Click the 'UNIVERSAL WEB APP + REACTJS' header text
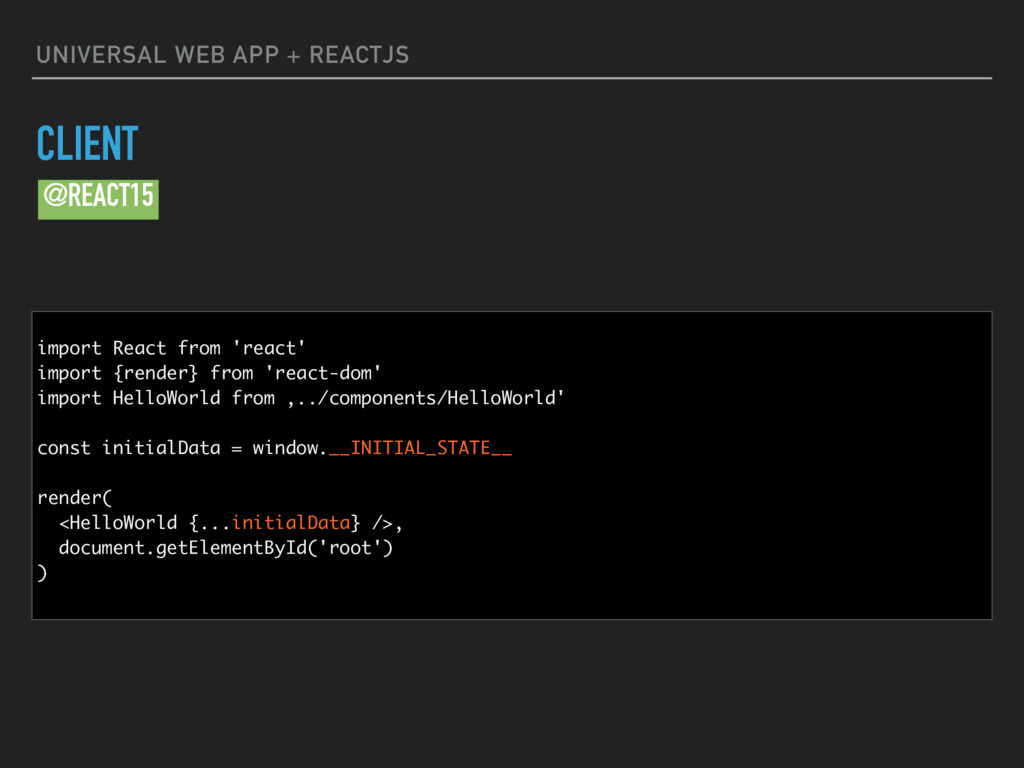The height and width of the screenshot is (768, 1024). click(x=223, y=55)
